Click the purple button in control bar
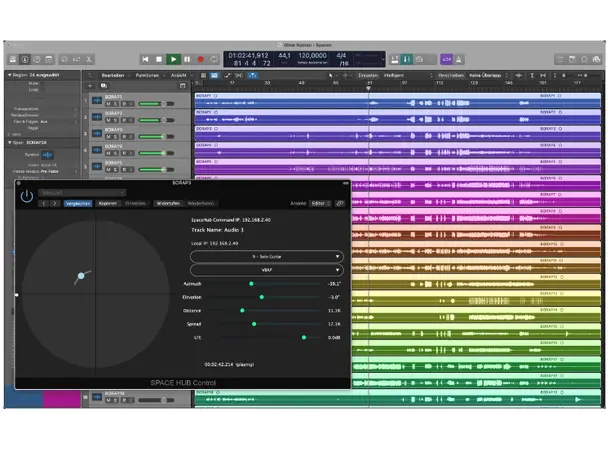Viewport: 610px width, 450px height. click(446, 59)
